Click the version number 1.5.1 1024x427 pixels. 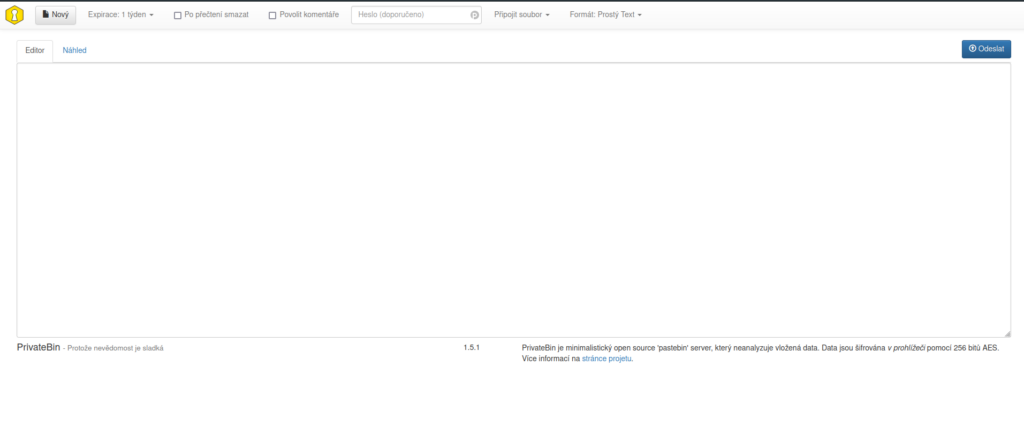coord(472,347)
